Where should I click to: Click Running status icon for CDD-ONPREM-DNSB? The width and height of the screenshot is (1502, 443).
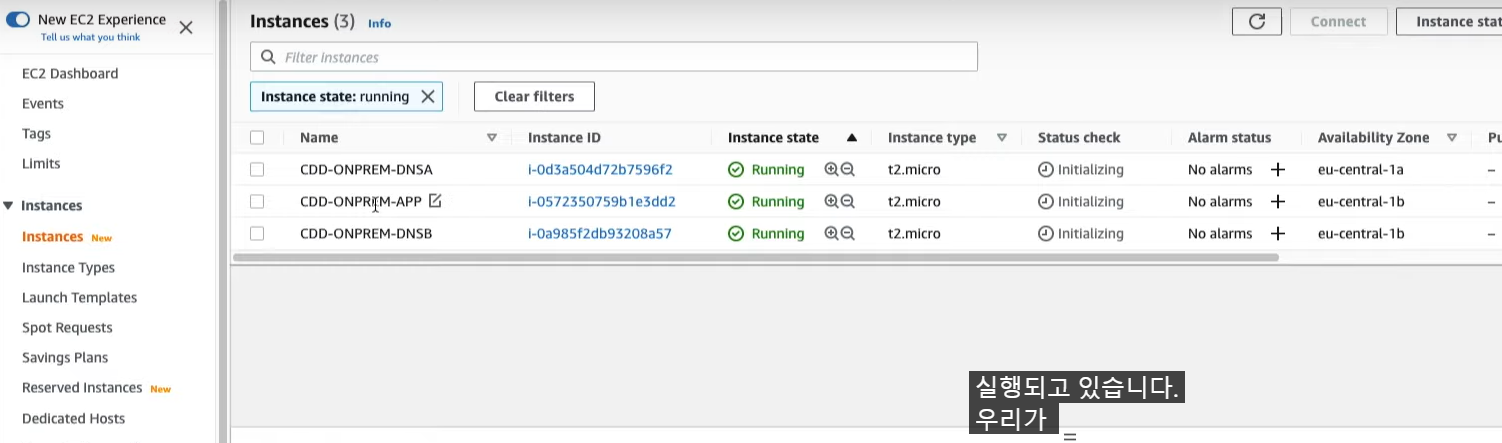[x=736, y=234]
